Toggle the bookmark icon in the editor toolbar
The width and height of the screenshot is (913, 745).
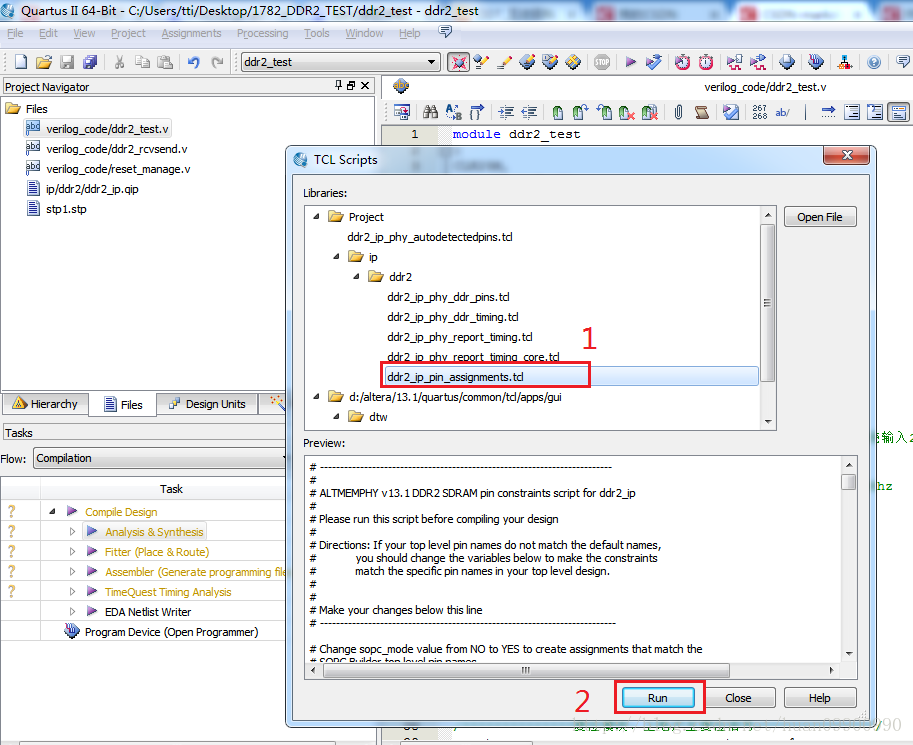(x=557, y=112)
